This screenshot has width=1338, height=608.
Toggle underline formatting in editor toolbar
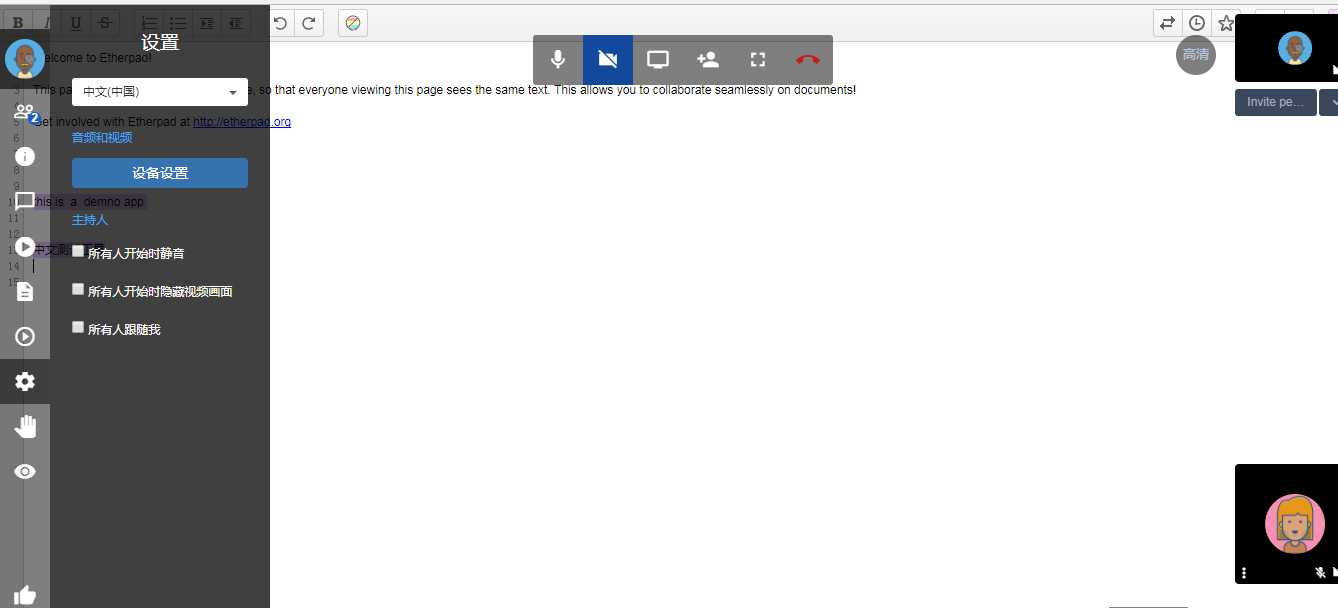tap(76, 23)
